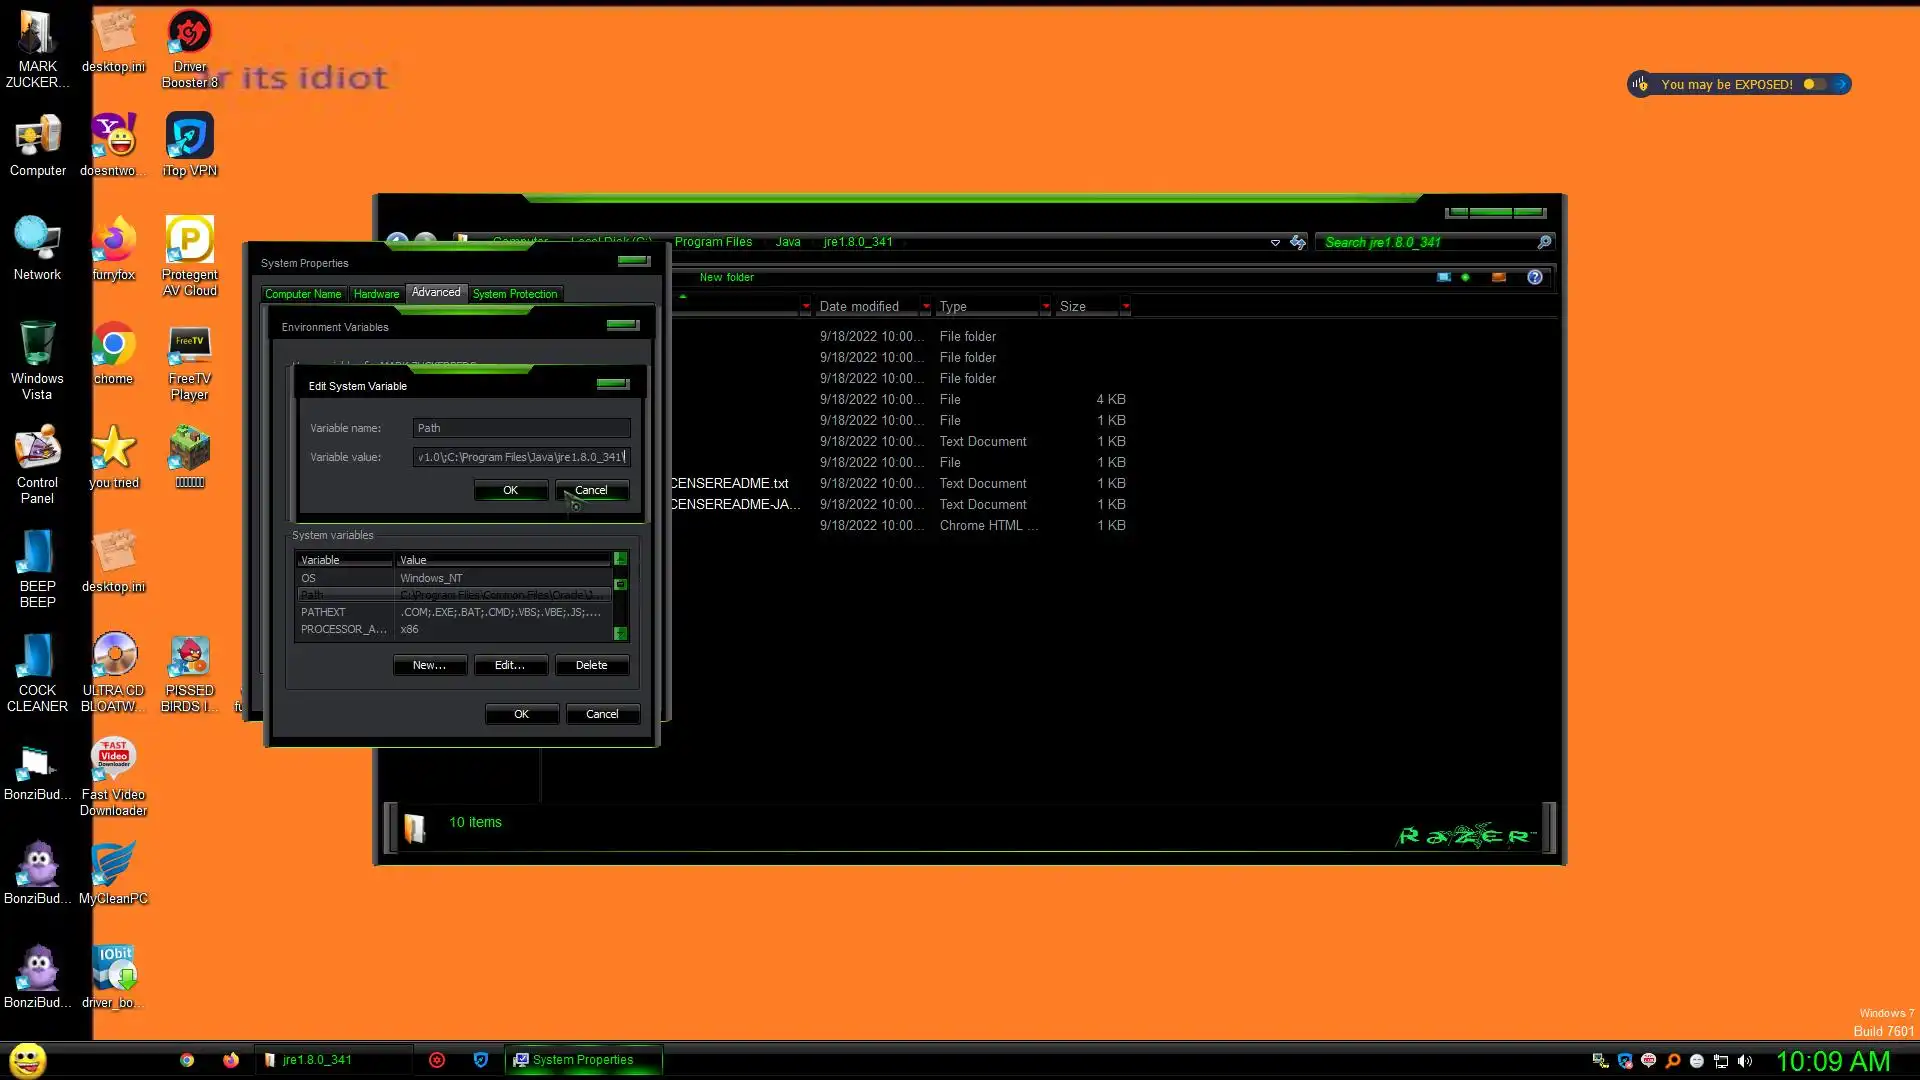
Task: Click the Variable value input field
Action: (521, 457)
